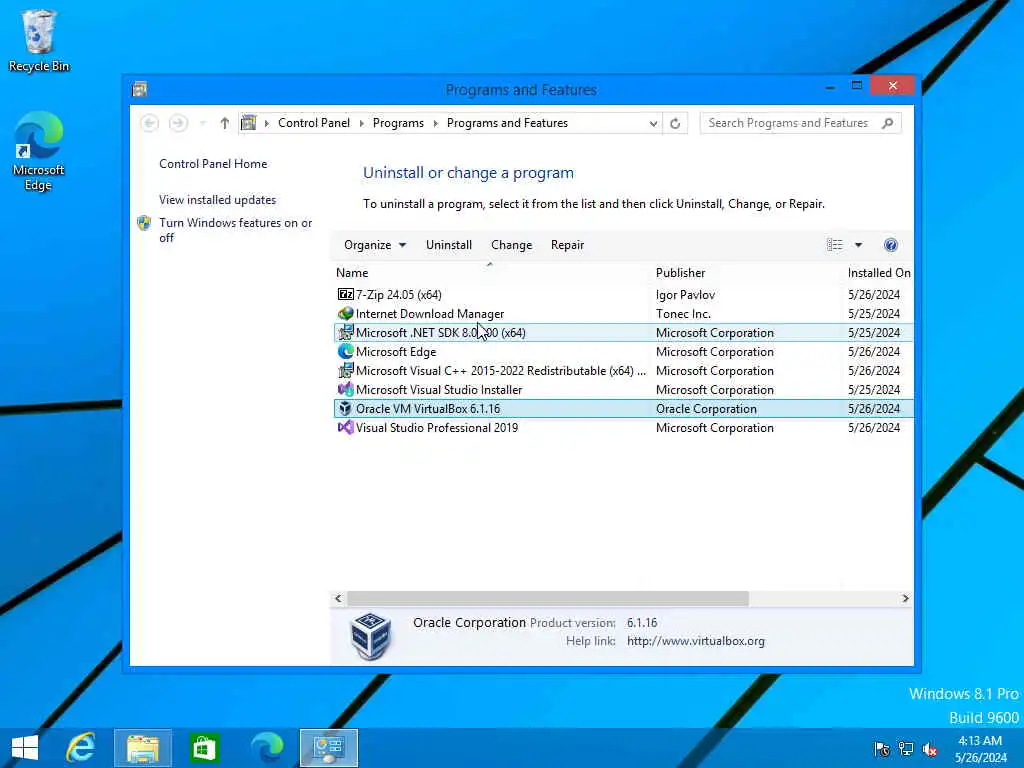Select the 7-Zip 24.05 (x64) entry
The height and width of the screenshot is (768, 1024).
tap(624, 295)
